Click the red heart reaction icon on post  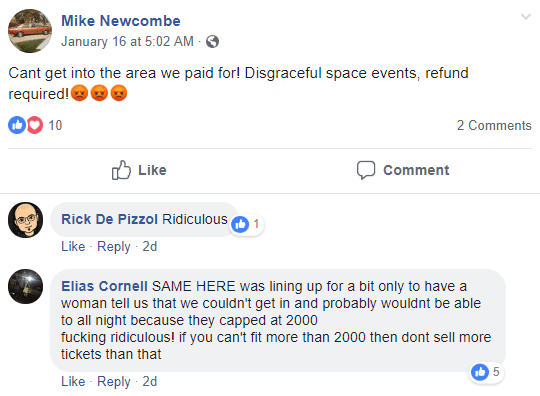click(35, 125)
